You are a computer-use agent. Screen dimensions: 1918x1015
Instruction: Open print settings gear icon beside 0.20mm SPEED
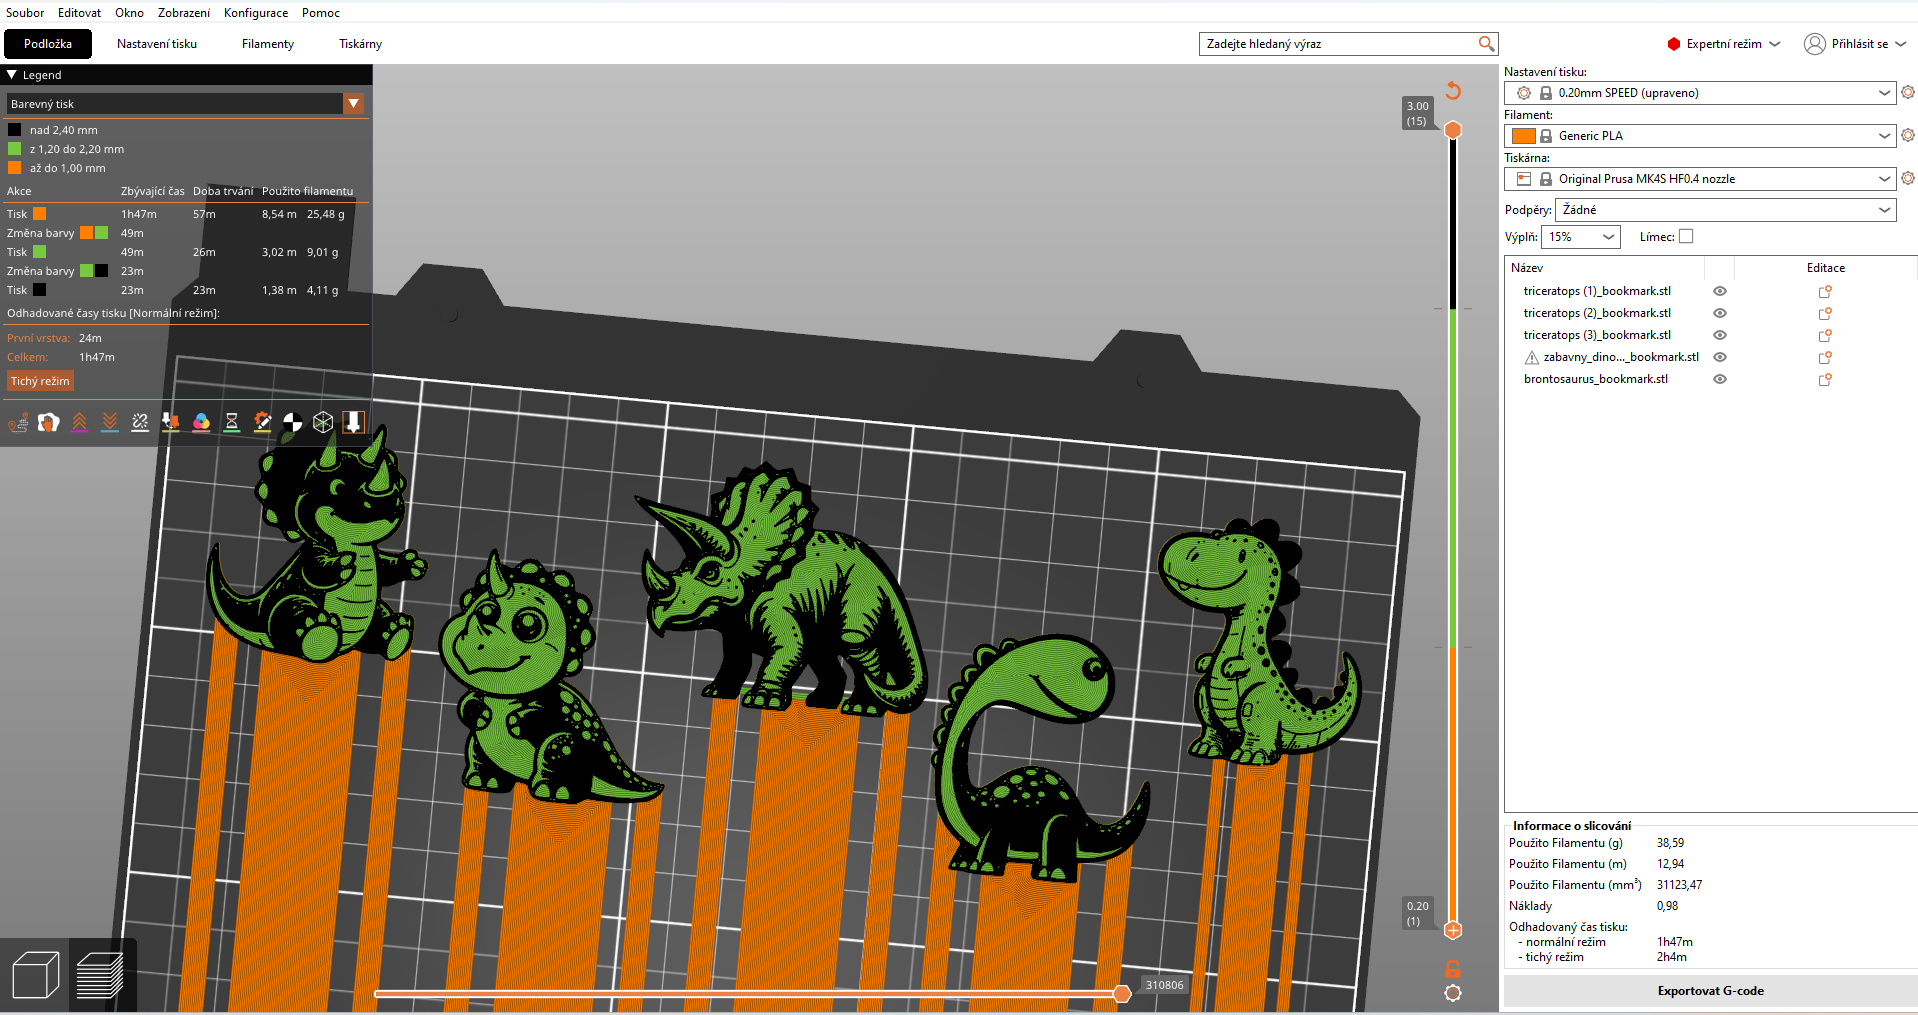point(1908,92)
